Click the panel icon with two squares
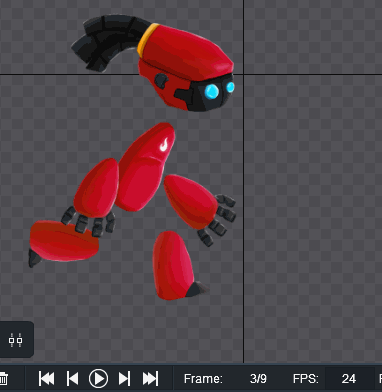The height and width of the screenshot is (392, 382). point(16,340)
